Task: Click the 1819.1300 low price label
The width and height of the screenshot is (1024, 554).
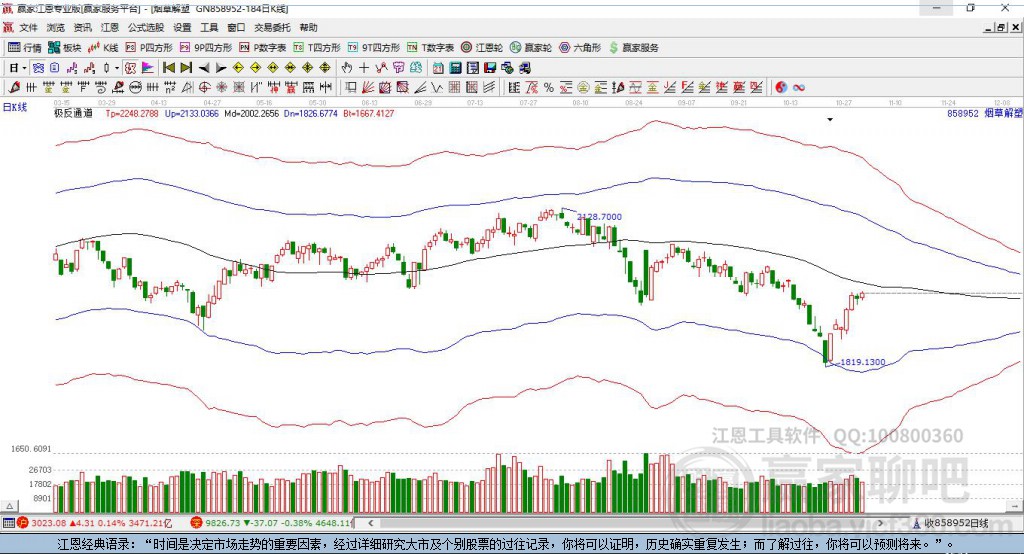Action: tap(863, 362)
